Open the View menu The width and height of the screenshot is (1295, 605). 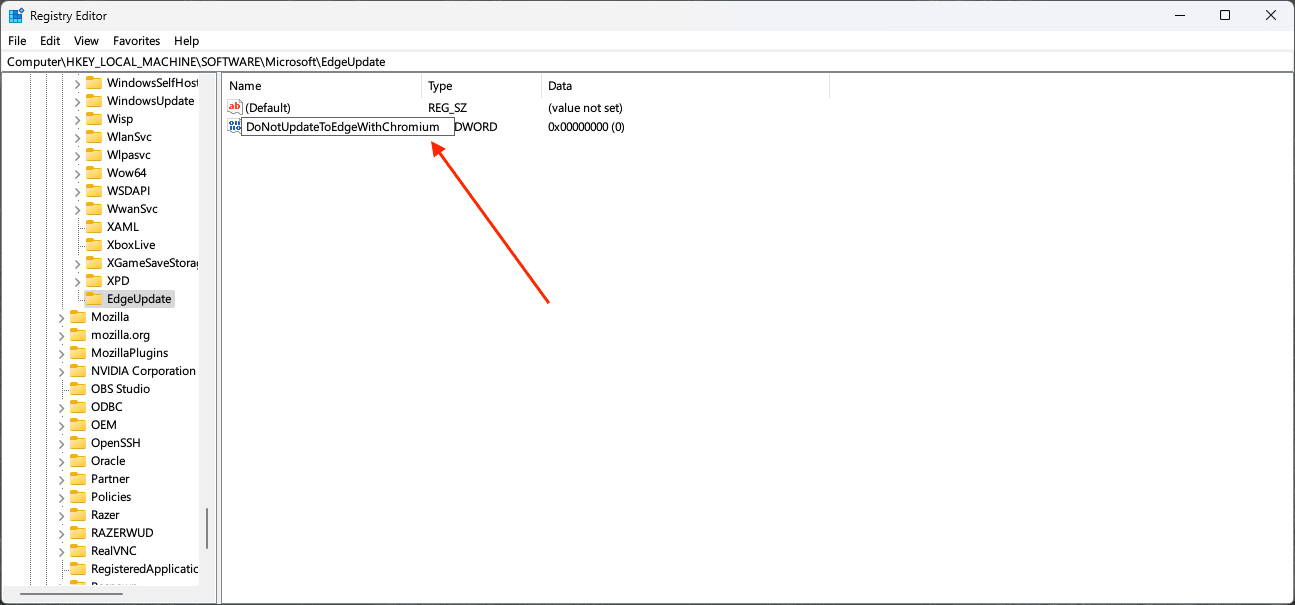87,41
